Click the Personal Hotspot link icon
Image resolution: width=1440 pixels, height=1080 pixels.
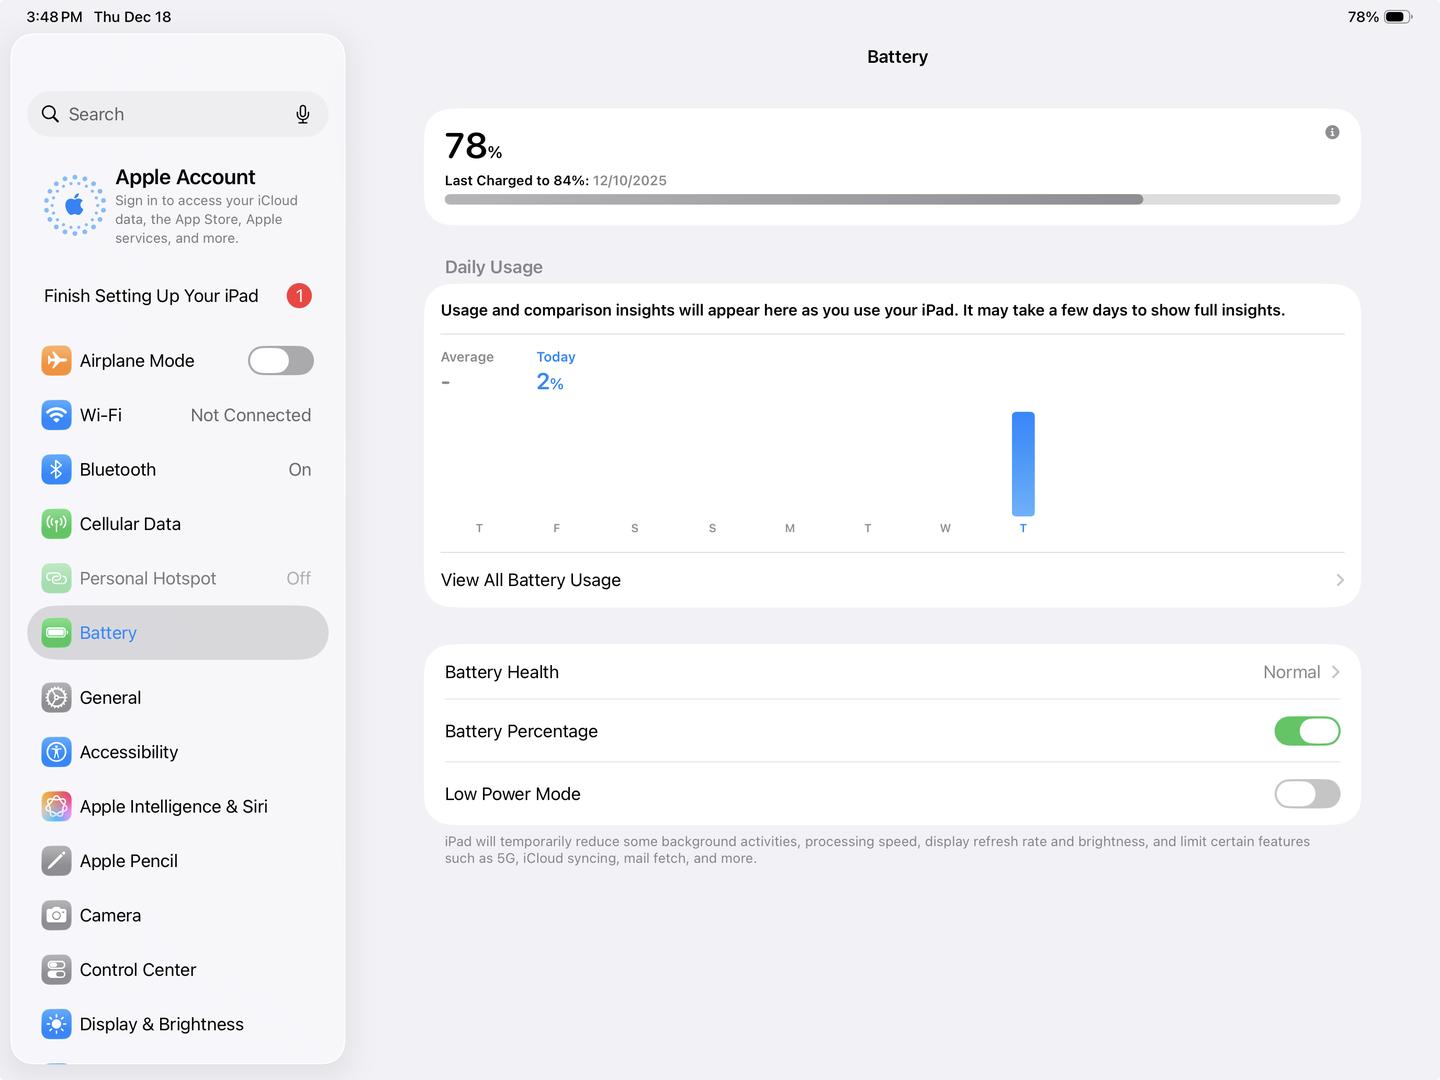tap(56, 578)
